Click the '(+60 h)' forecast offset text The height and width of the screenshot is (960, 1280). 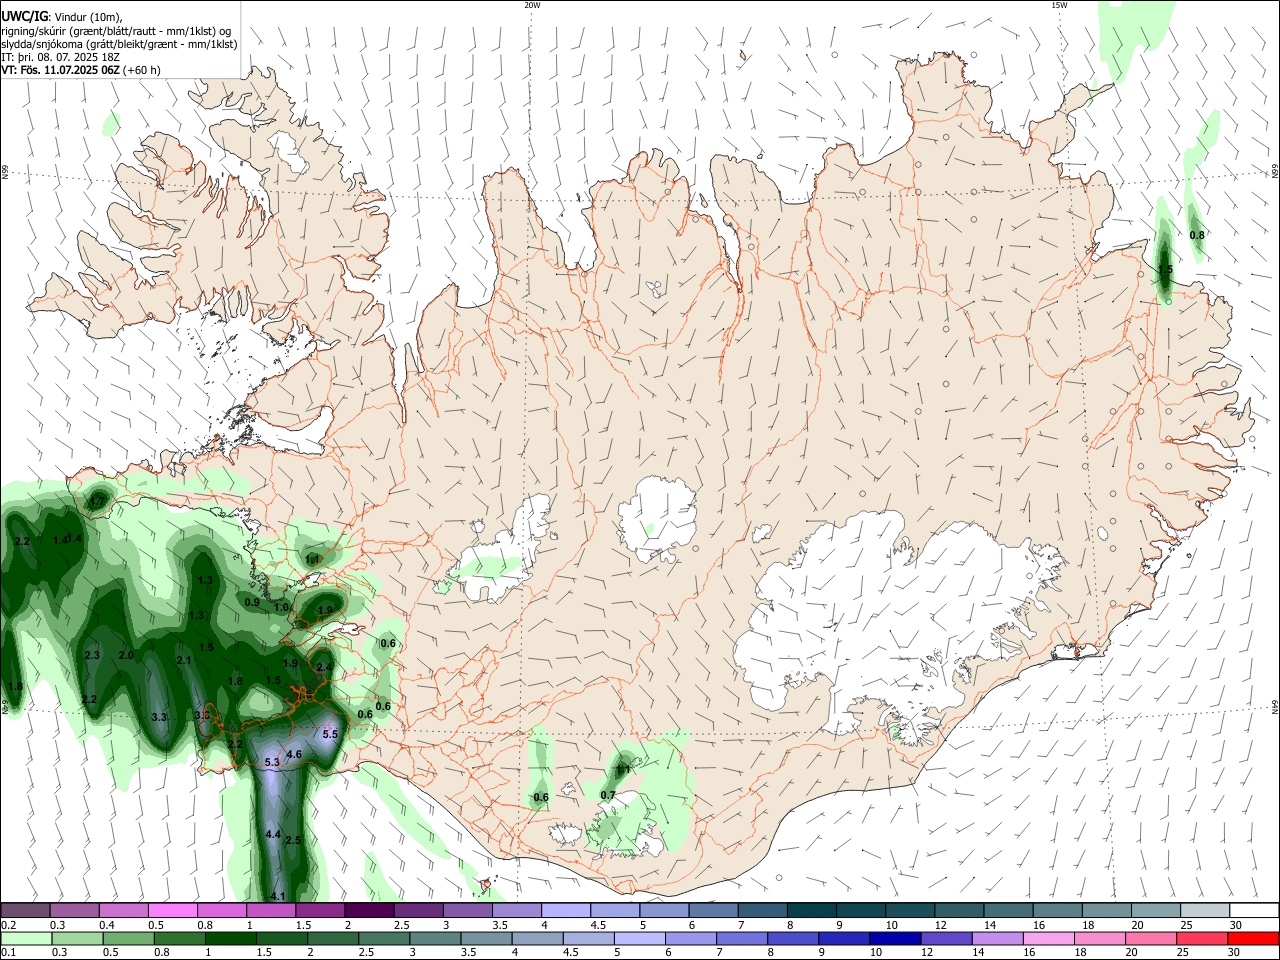point(142,70)
